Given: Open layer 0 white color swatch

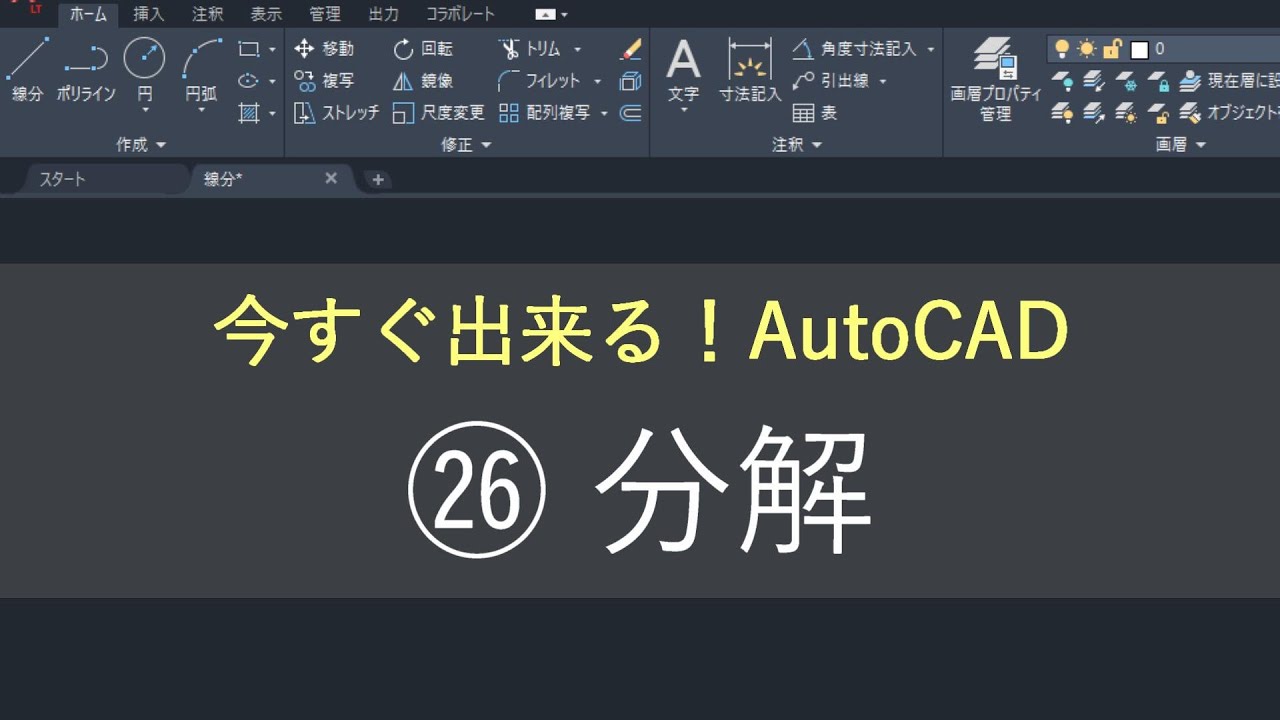Looking at the screenshot, I should [x=1139, y=49].
